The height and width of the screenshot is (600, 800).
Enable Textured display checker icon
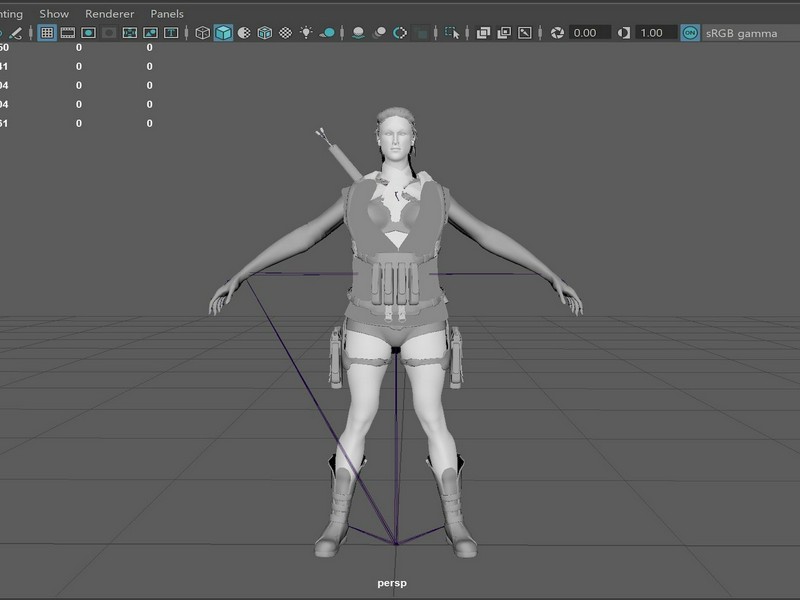pyautogui.click(x=286, y=33)
